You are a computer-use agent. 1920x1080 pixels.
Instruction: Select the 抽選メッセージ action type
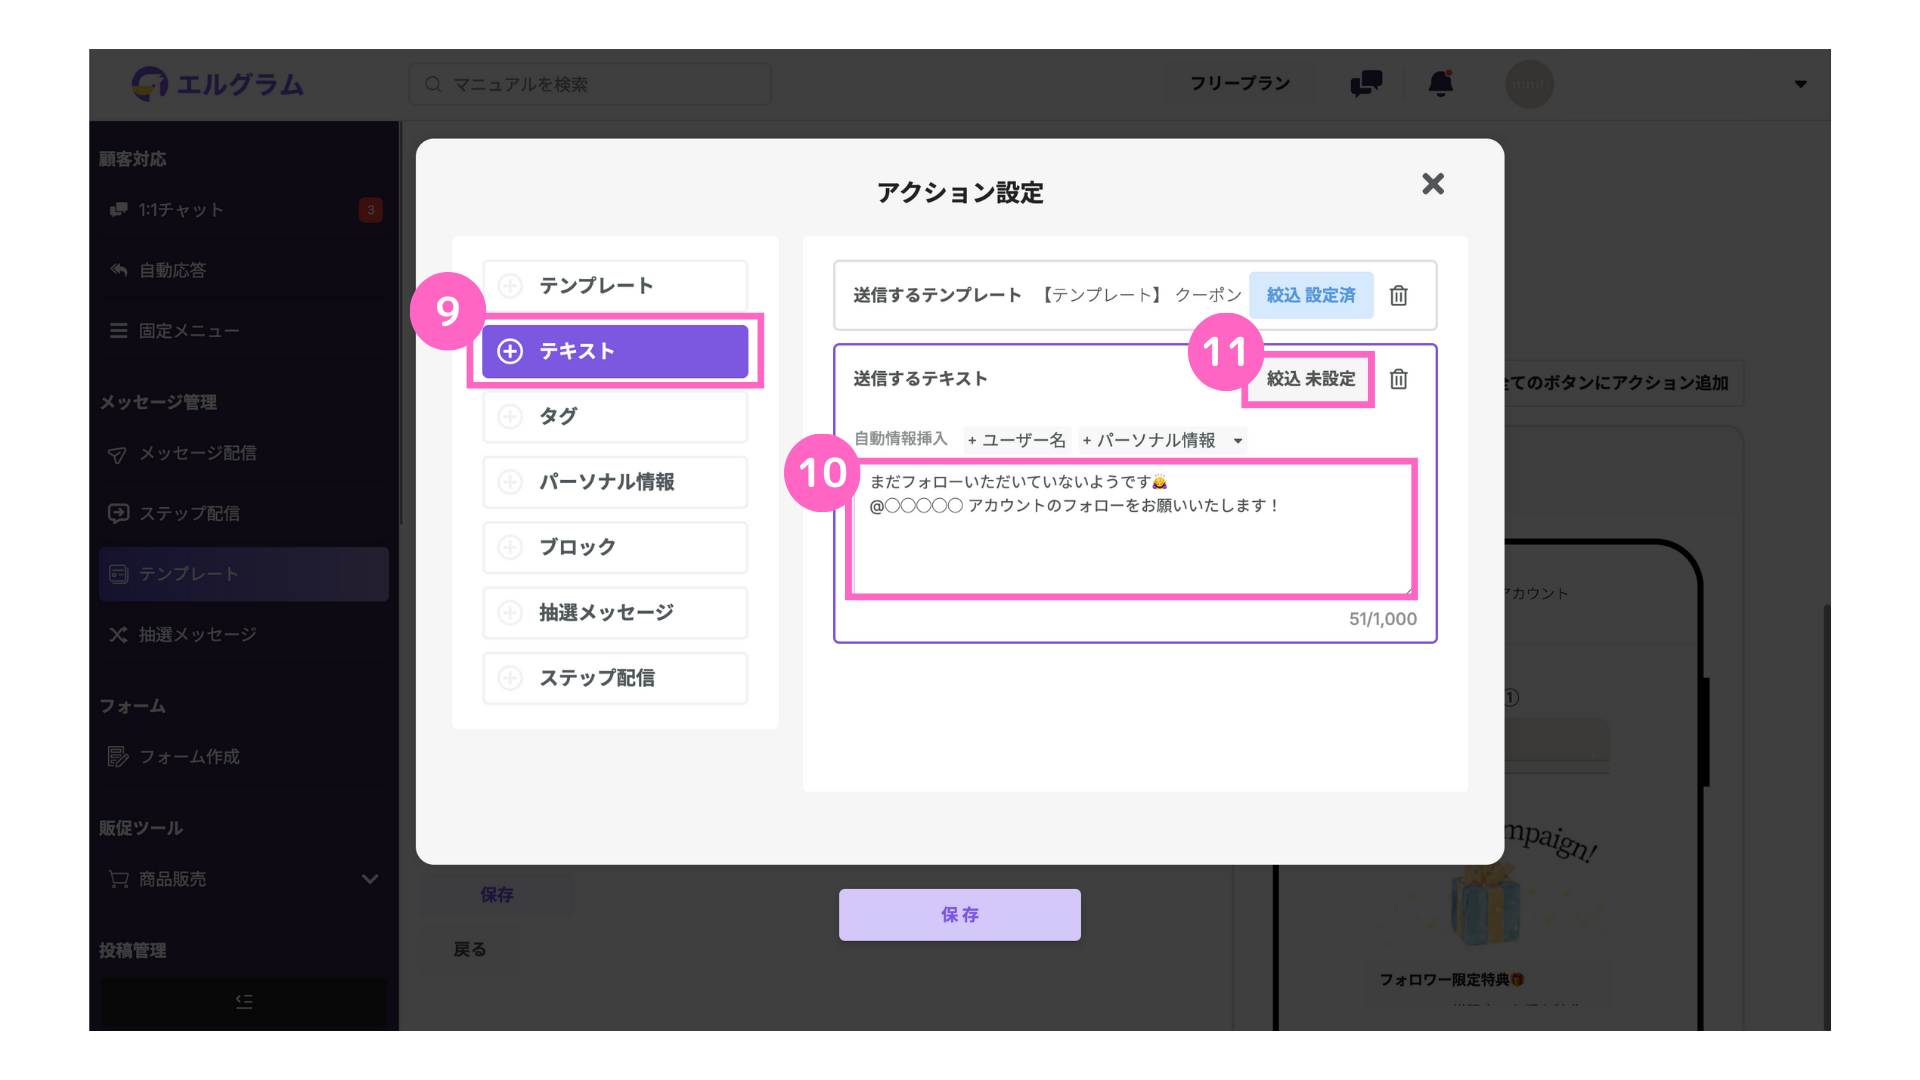(614, 612)
